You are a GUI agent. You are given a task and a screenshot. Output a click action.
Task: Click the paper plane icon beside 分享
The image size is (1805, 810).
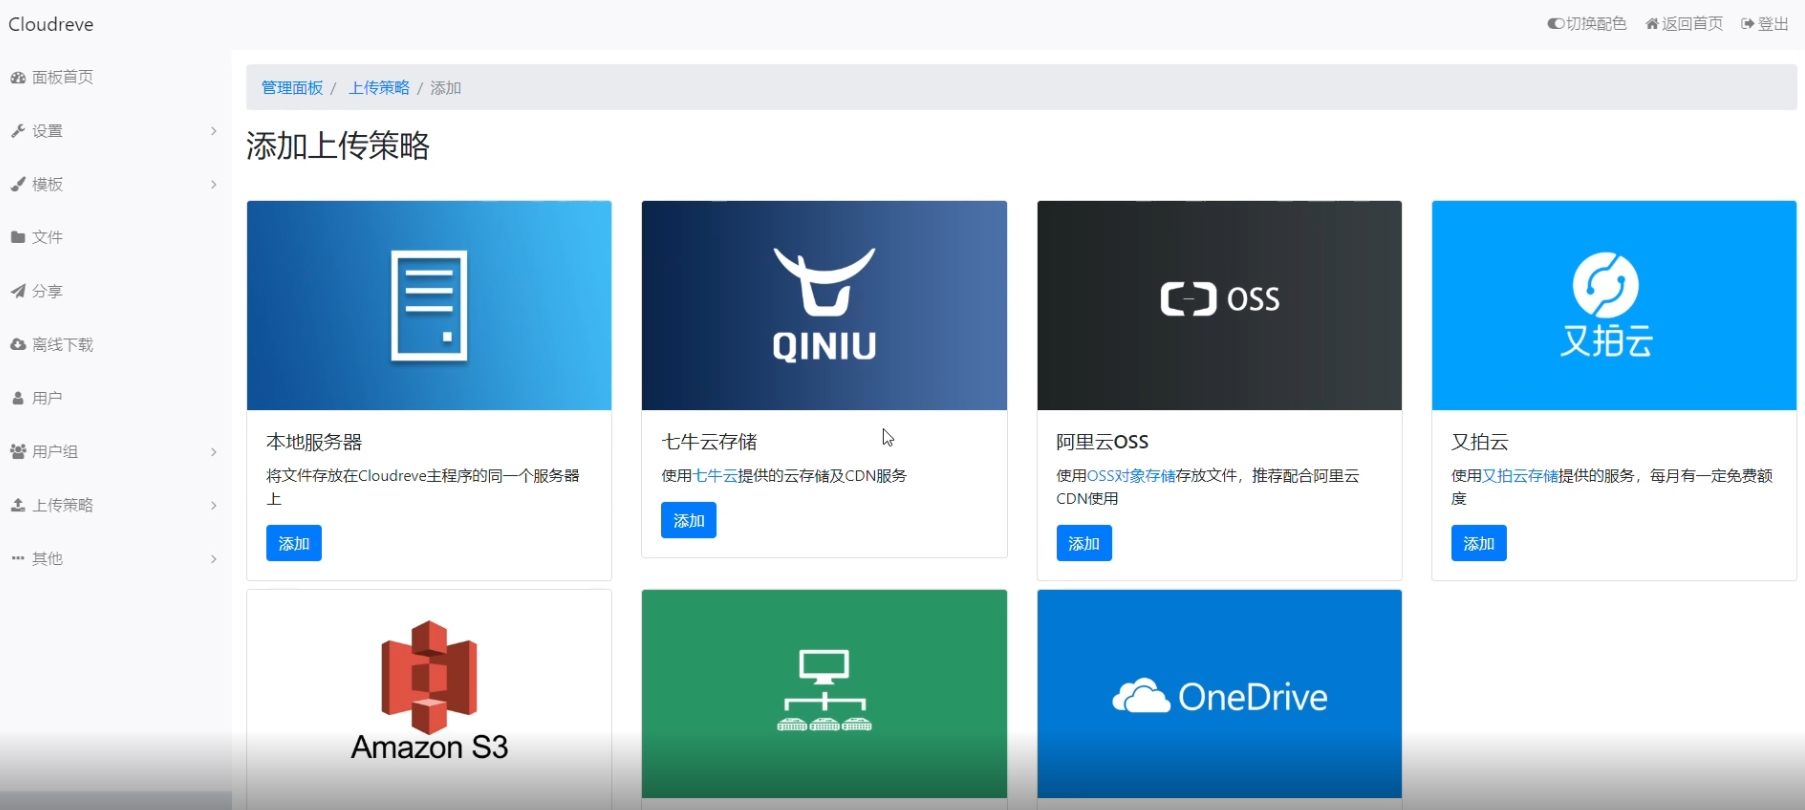(18, 291)
